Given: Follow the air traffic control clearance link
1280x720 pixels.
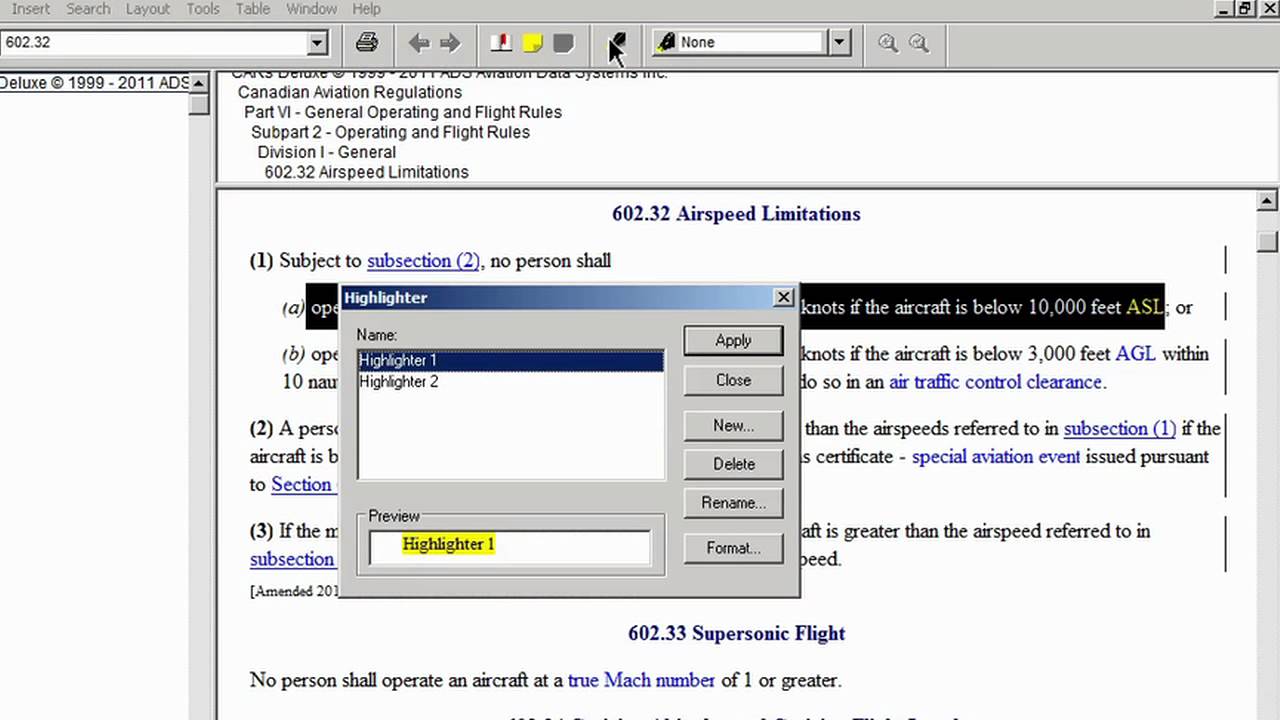Looking at the screenshot, I should click(x=995, y=381).
